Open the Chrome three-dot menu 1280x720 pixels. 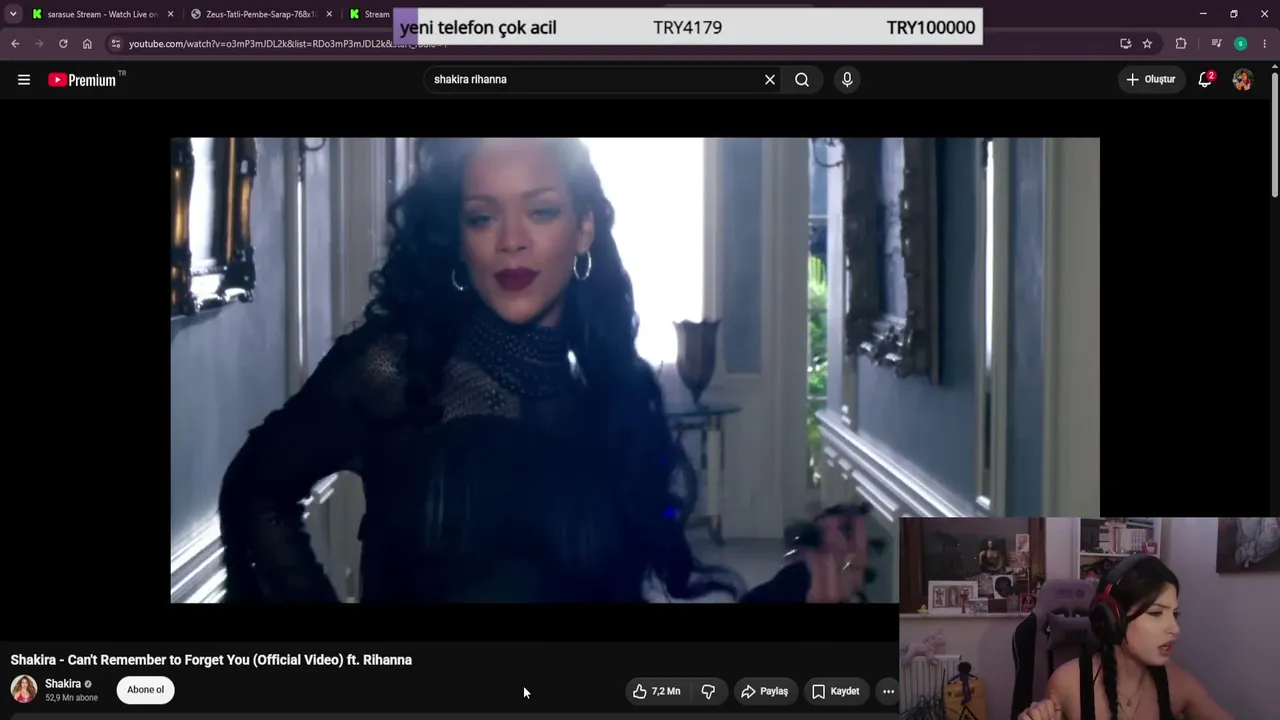click(1265, 44)
